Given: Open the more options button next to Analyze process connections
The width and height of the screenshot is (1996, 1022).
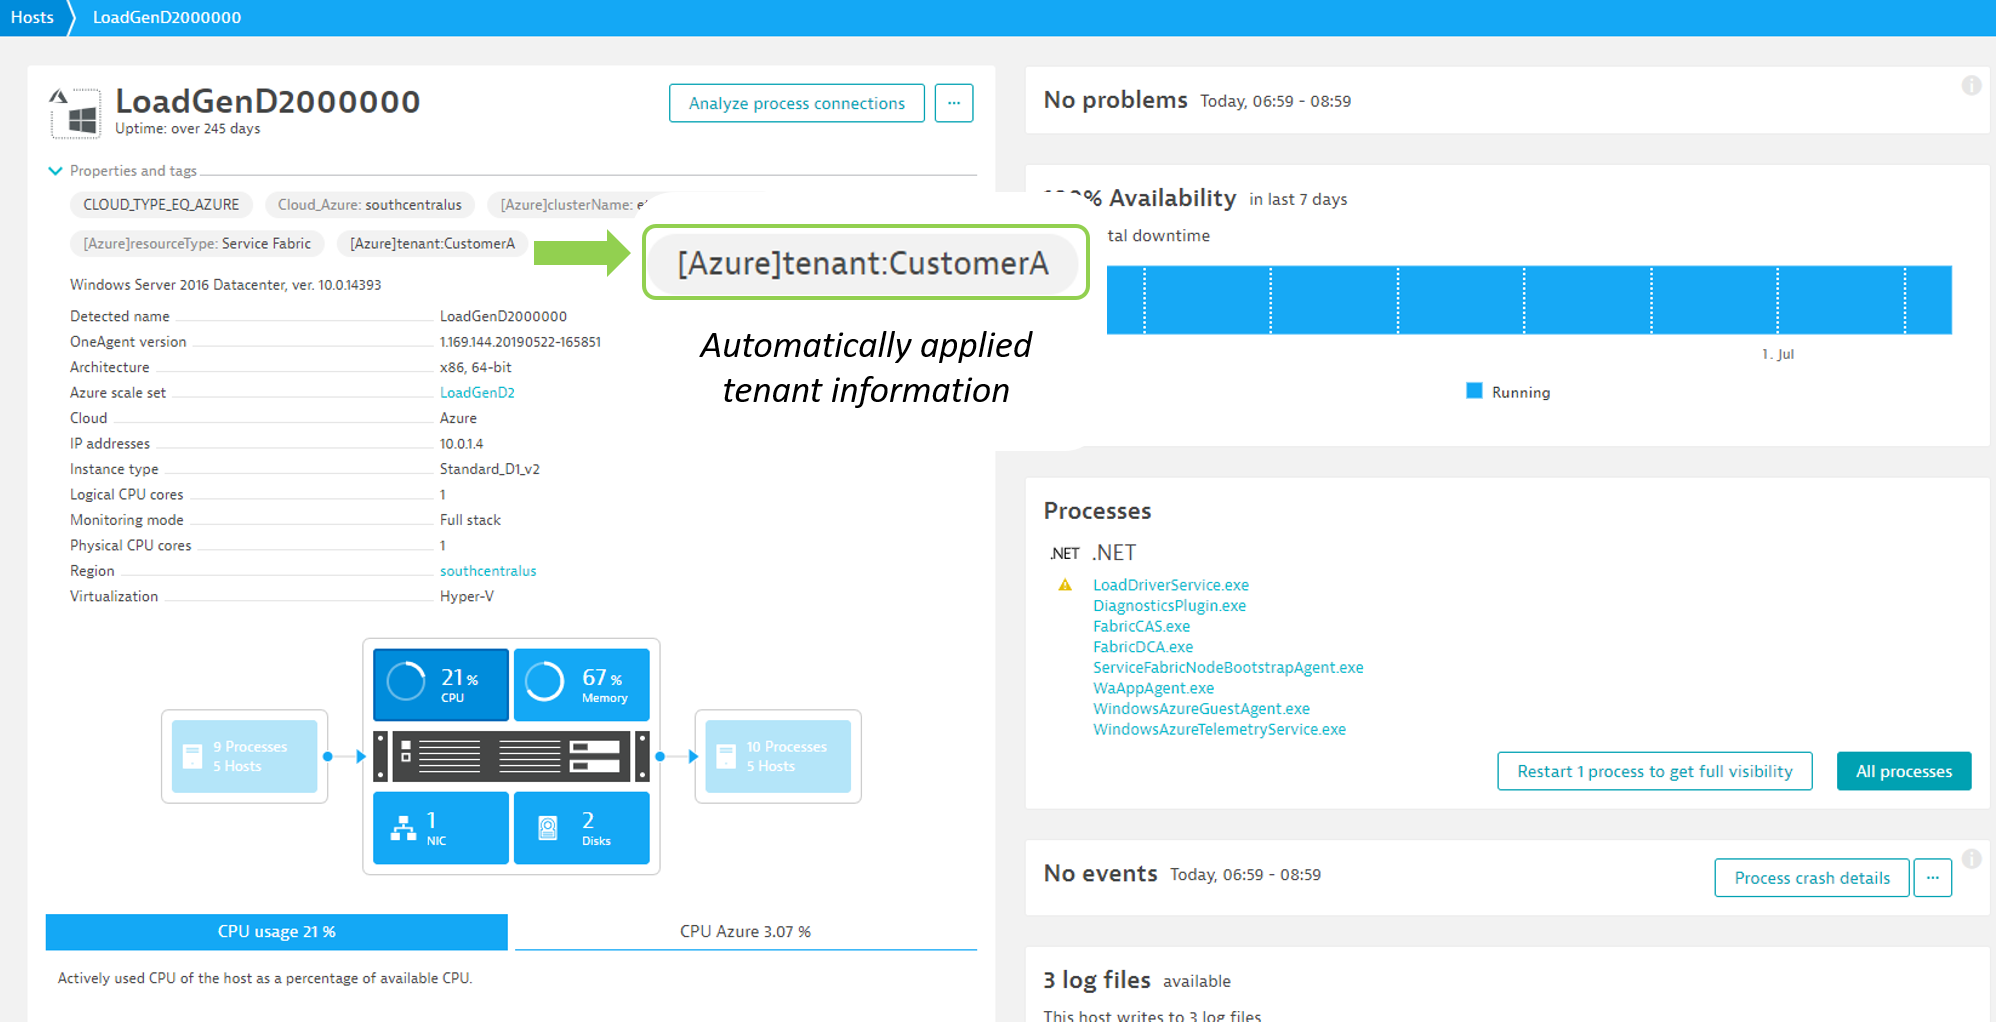Looking at the screenshot, I should pos(953,103).
